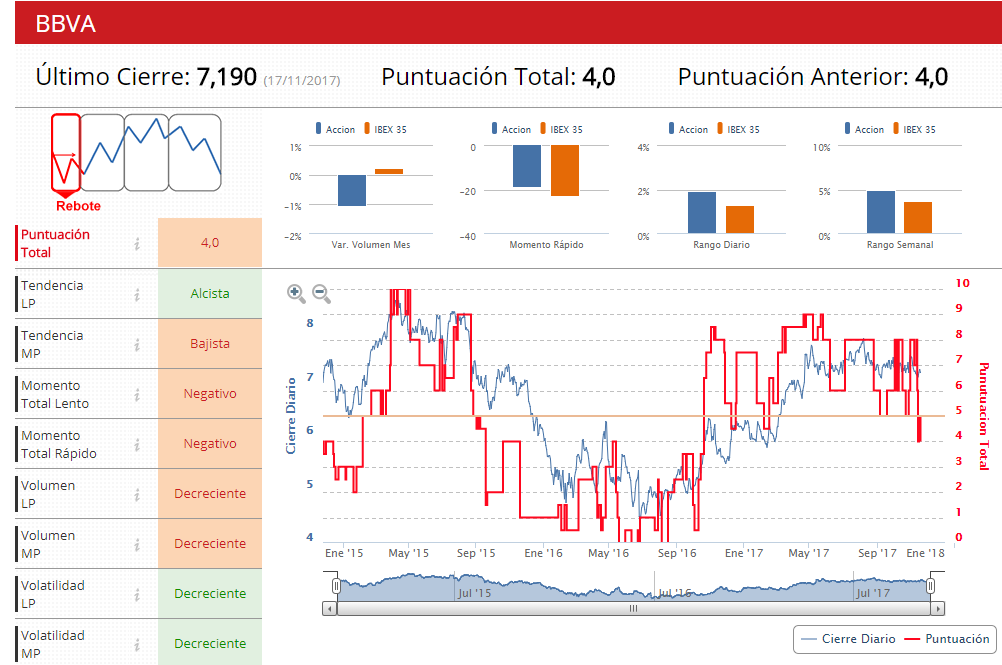Click the Puntuacion Total red axis title
This screenshot has width=1002, height=665.
[984, 417]
